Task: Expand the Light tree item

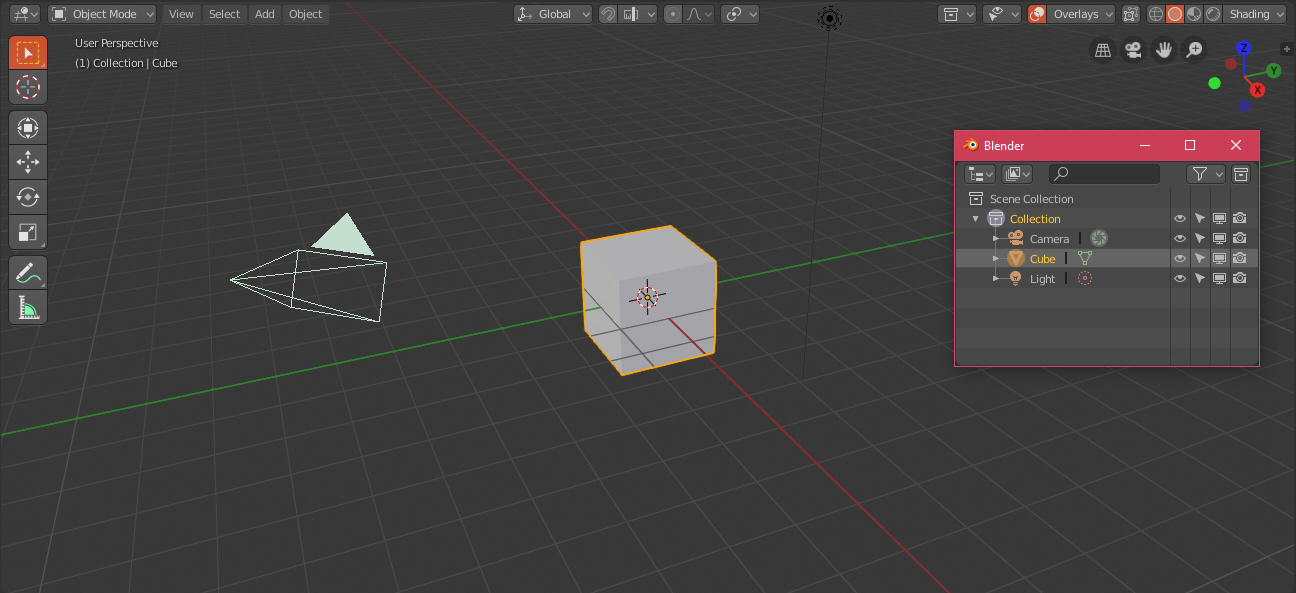Action: tap(996, 278)
